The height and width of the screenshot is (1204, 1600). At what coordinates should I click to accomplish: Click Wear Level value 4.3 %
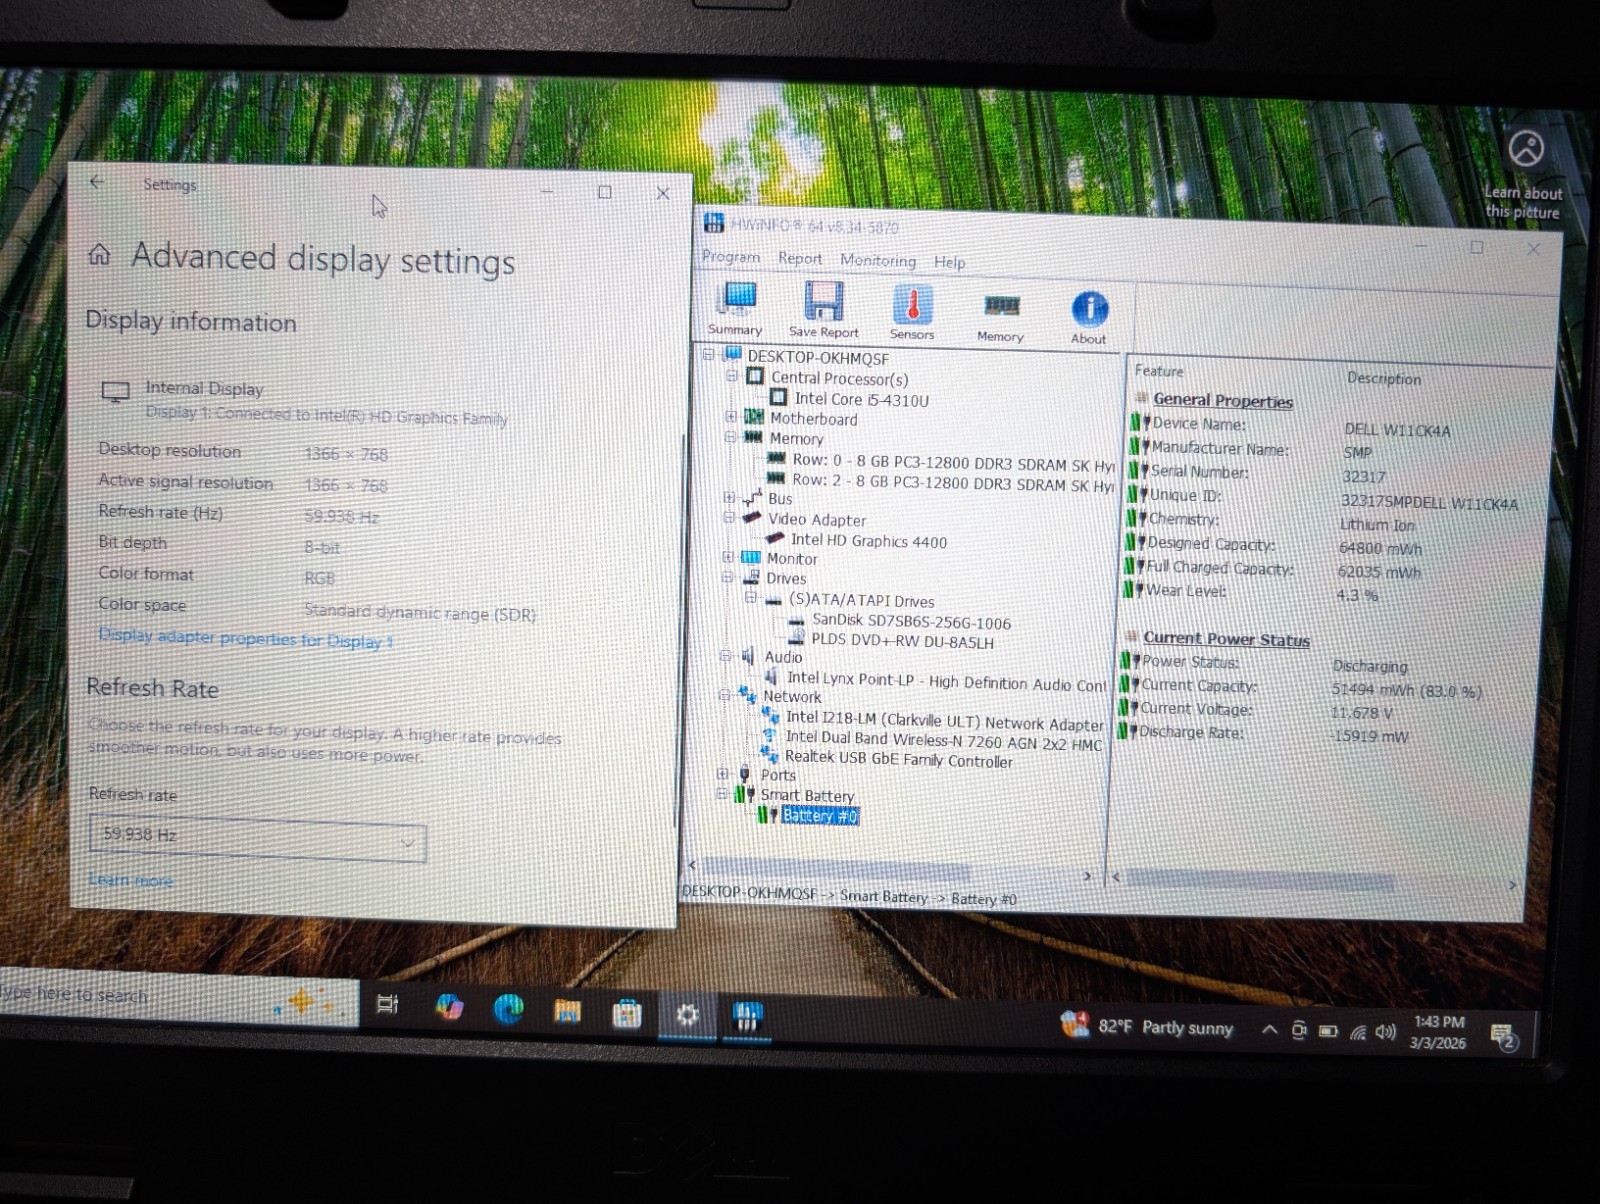click(x=1357, y=595)
